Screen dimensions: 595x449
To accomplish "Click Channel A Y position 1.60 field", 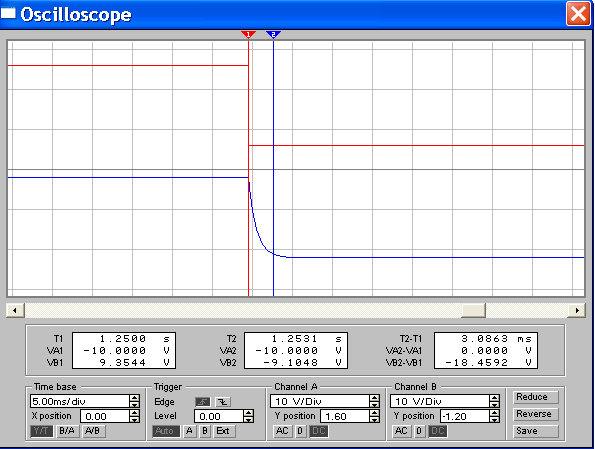I will coord(345,416).
